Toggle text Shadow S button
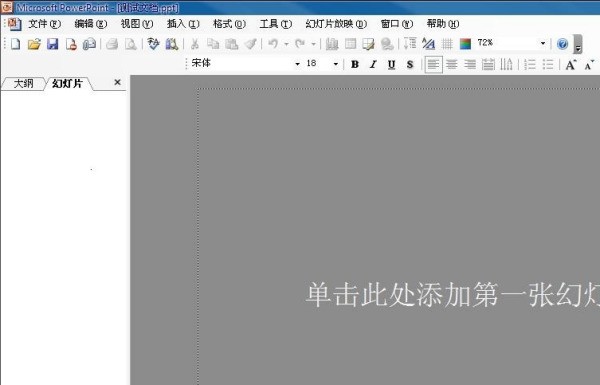Viewport: 600px width, 385px height. pos(410,64)
